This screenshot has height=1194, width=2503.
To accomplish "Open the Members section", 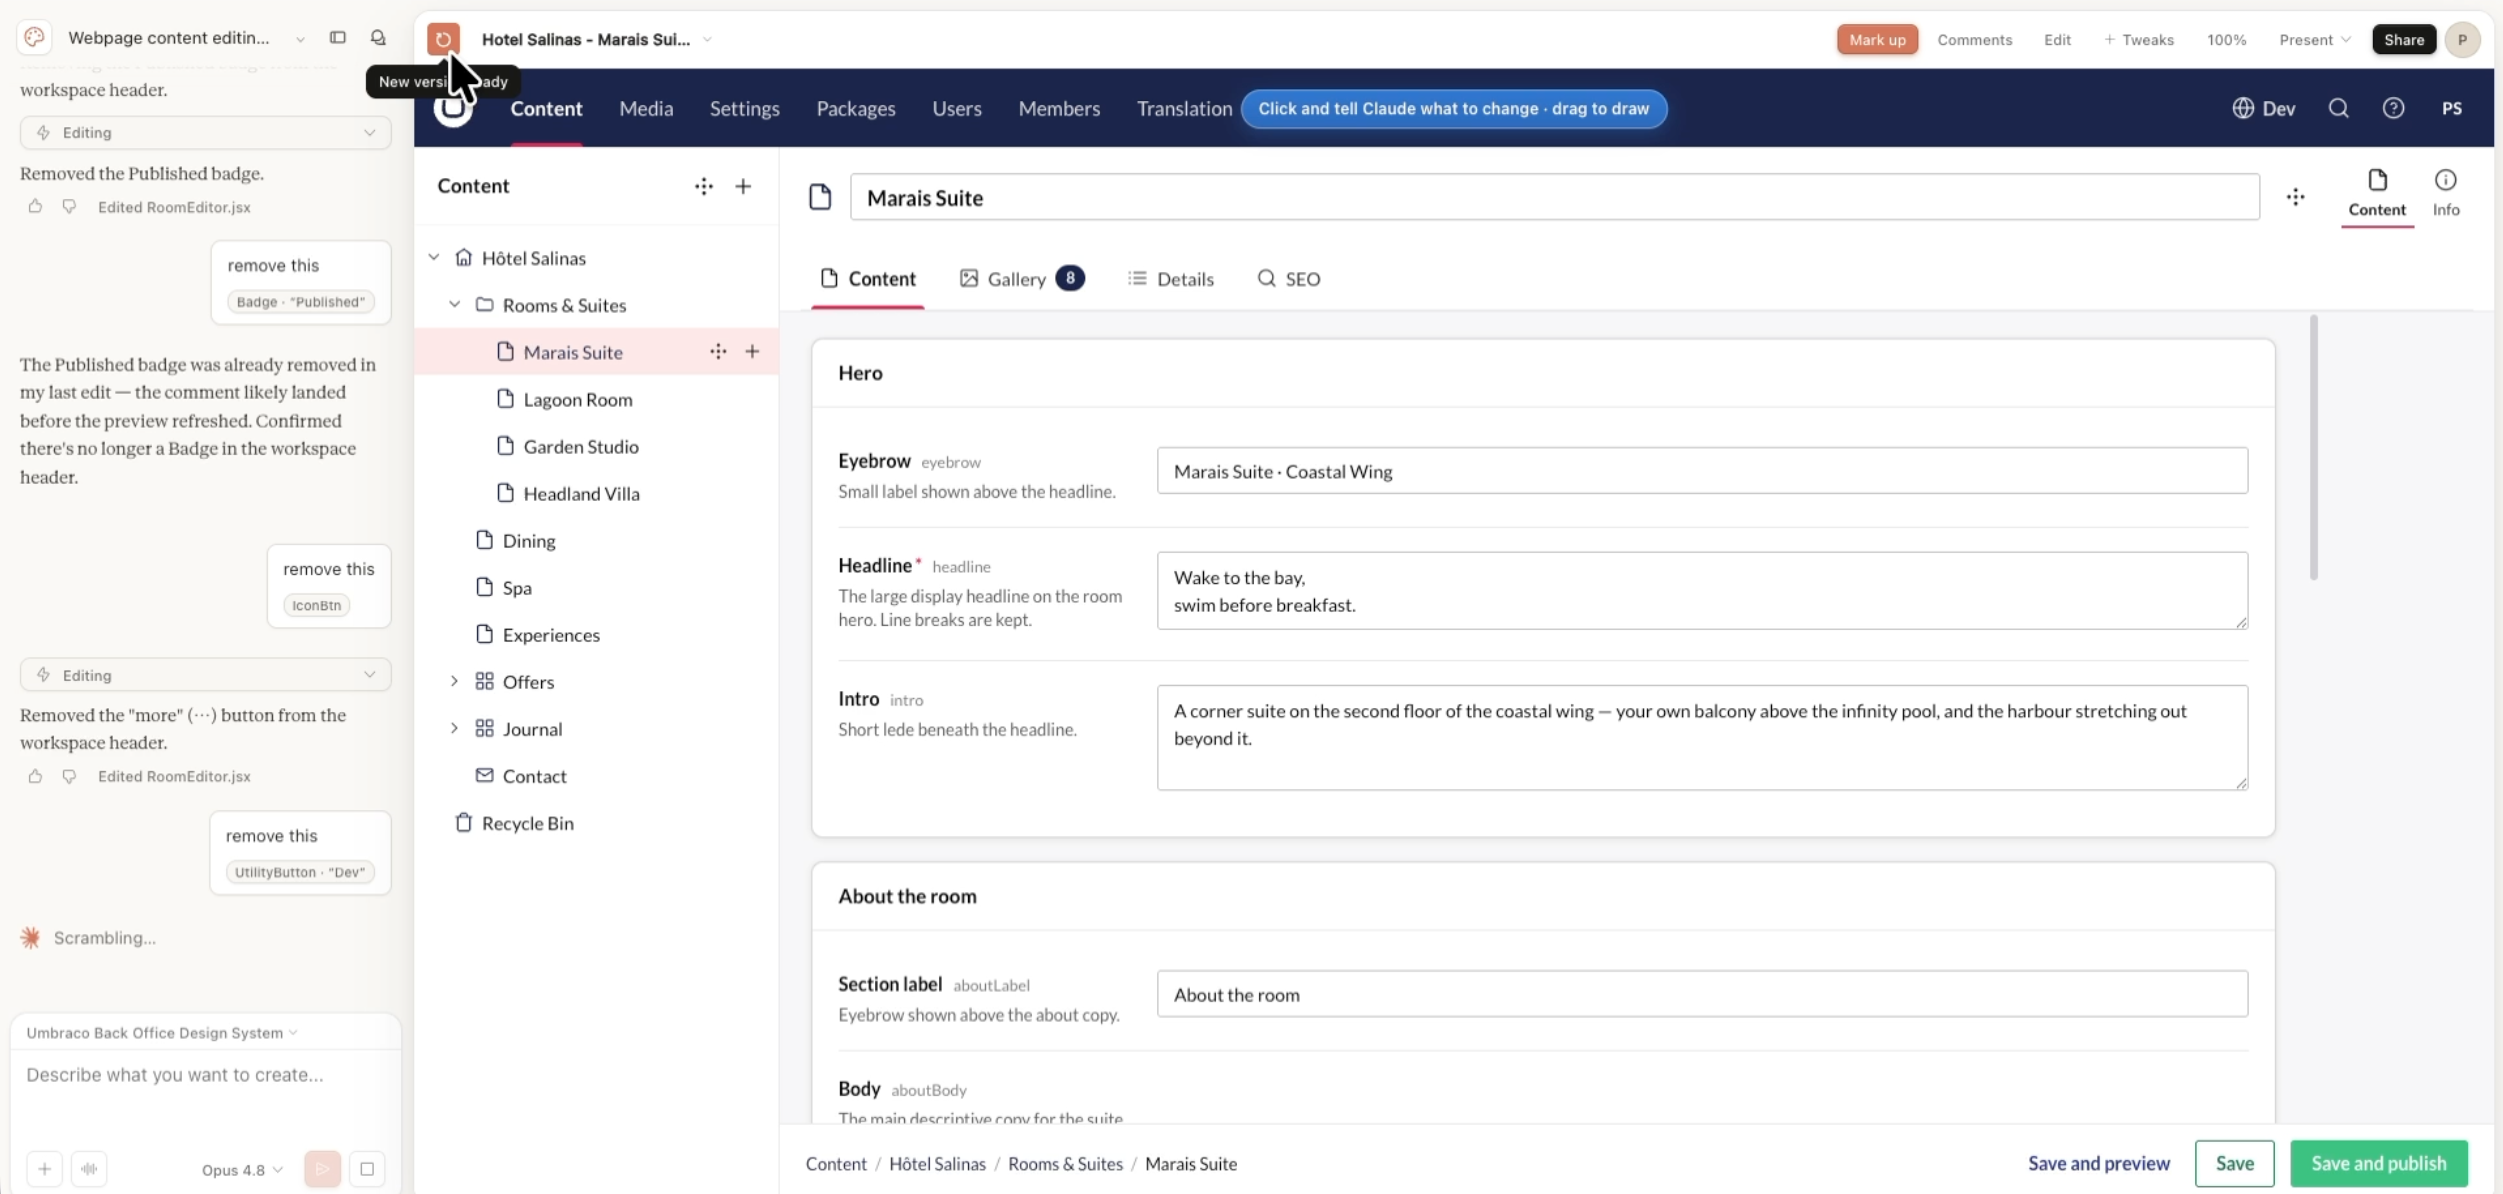I will (1059, 108).
